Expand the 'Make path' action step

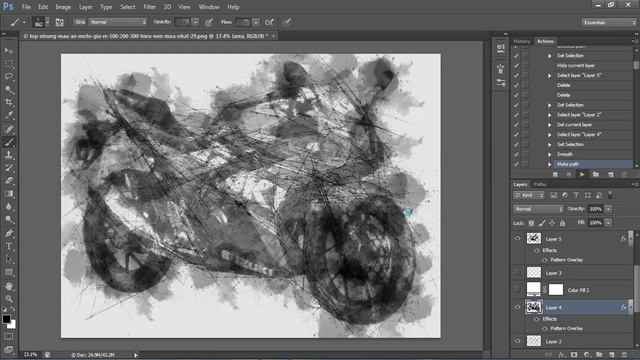pos(549,164)
